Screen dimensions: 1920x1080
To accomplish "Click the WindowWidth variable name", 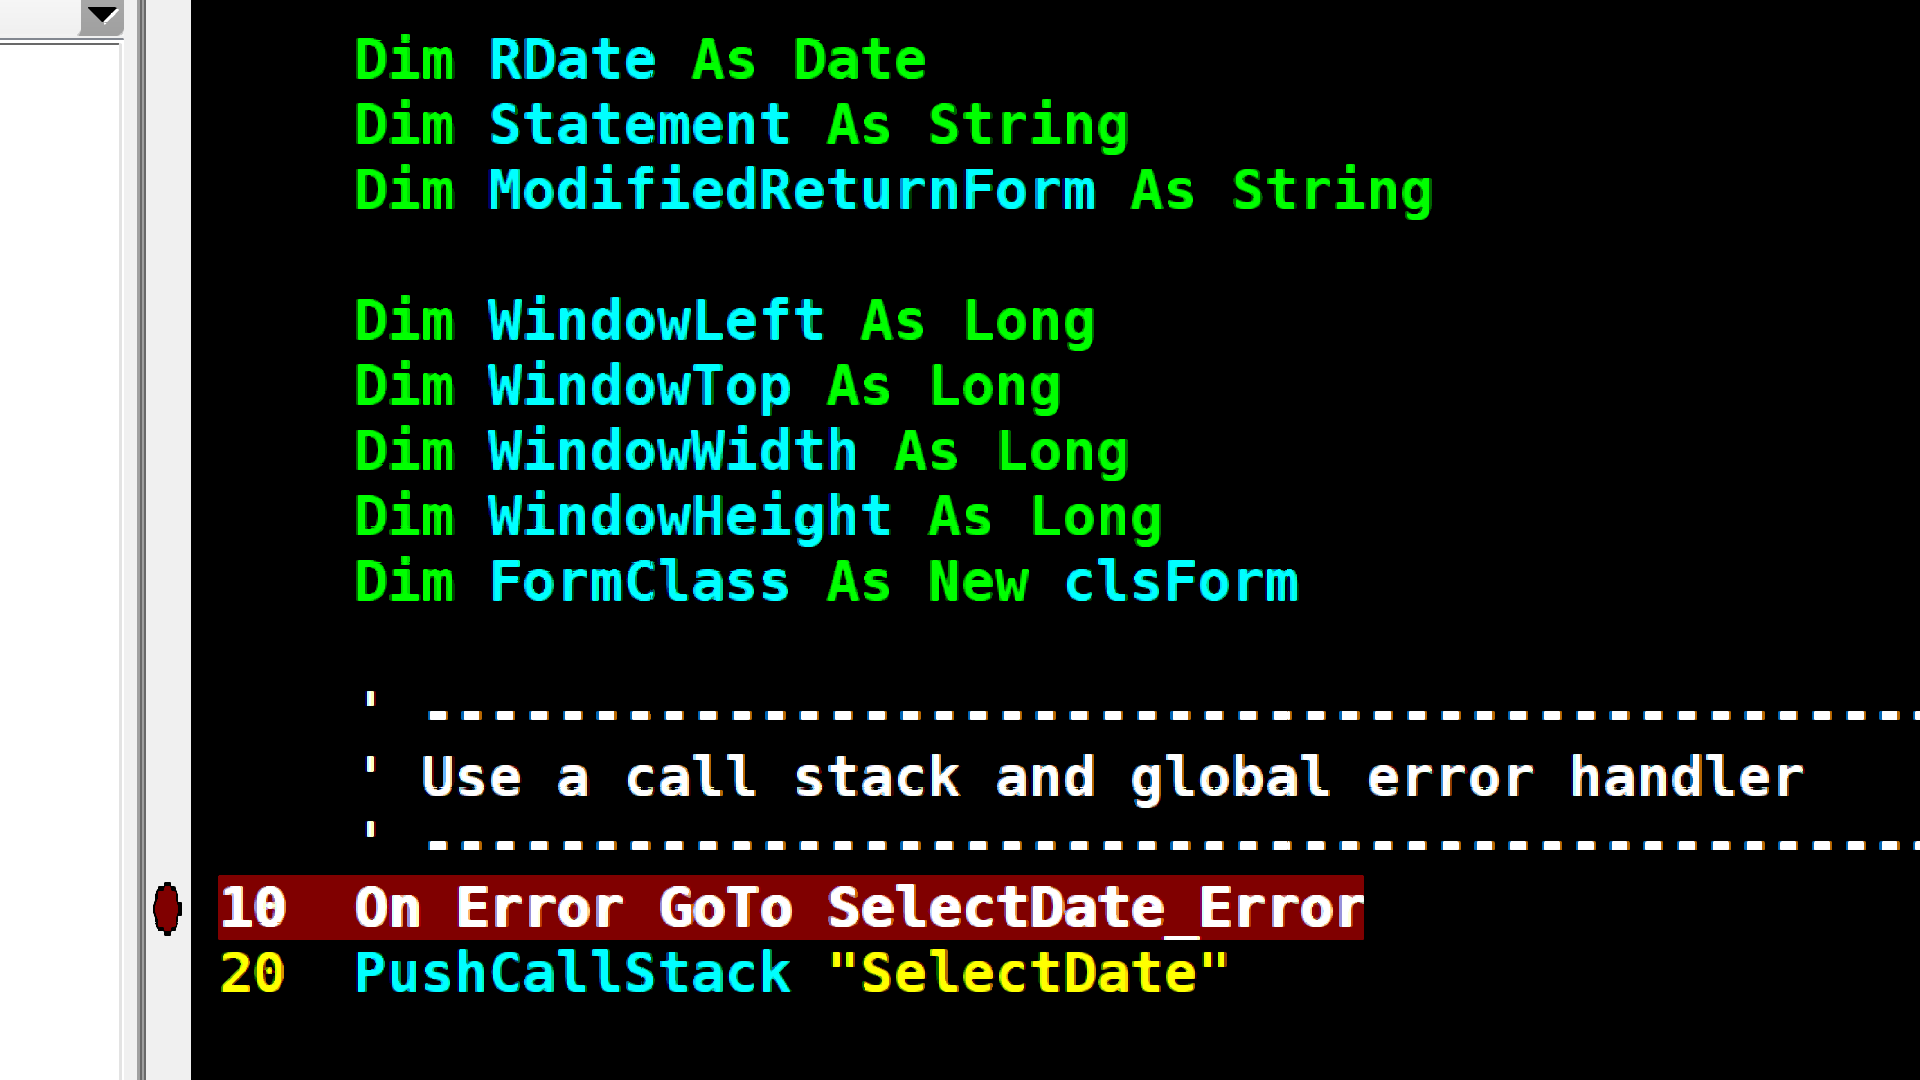I will 673,452.
